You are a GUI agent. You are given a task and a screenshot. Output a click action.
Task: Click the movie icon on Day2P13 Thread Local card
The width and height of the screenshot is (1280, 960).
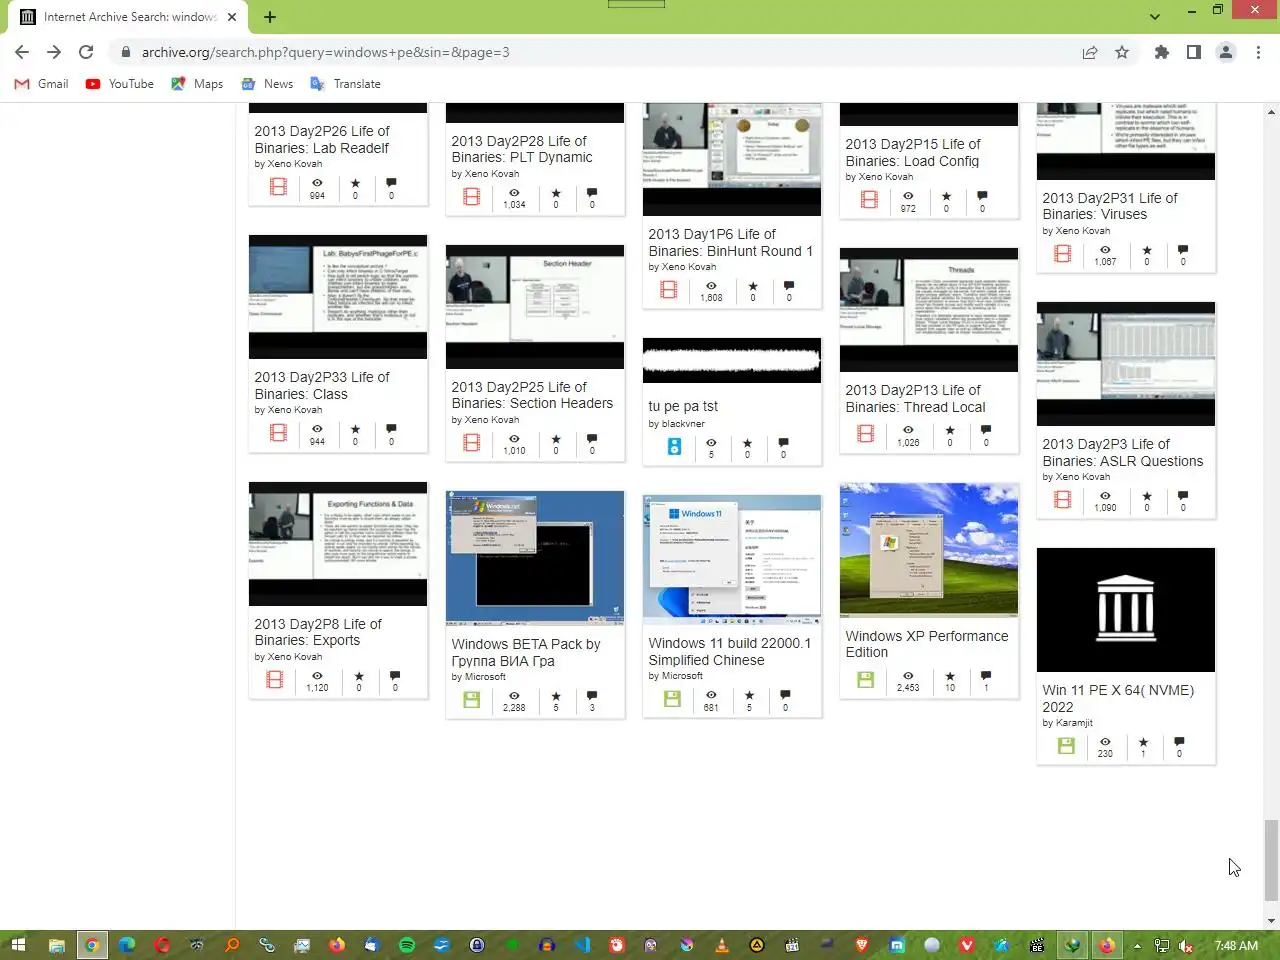coord(866,434)
